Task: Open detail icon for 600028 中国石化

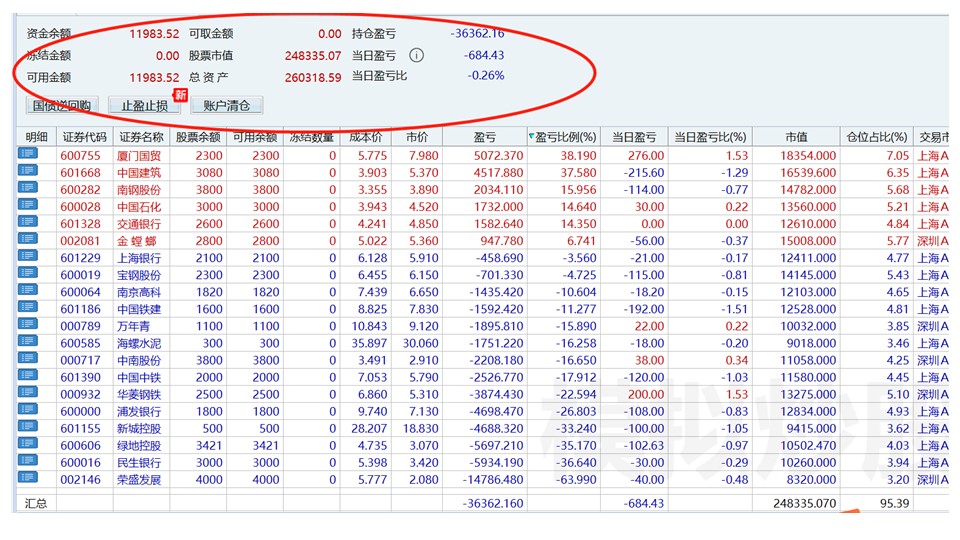Action: coord(28,205)
